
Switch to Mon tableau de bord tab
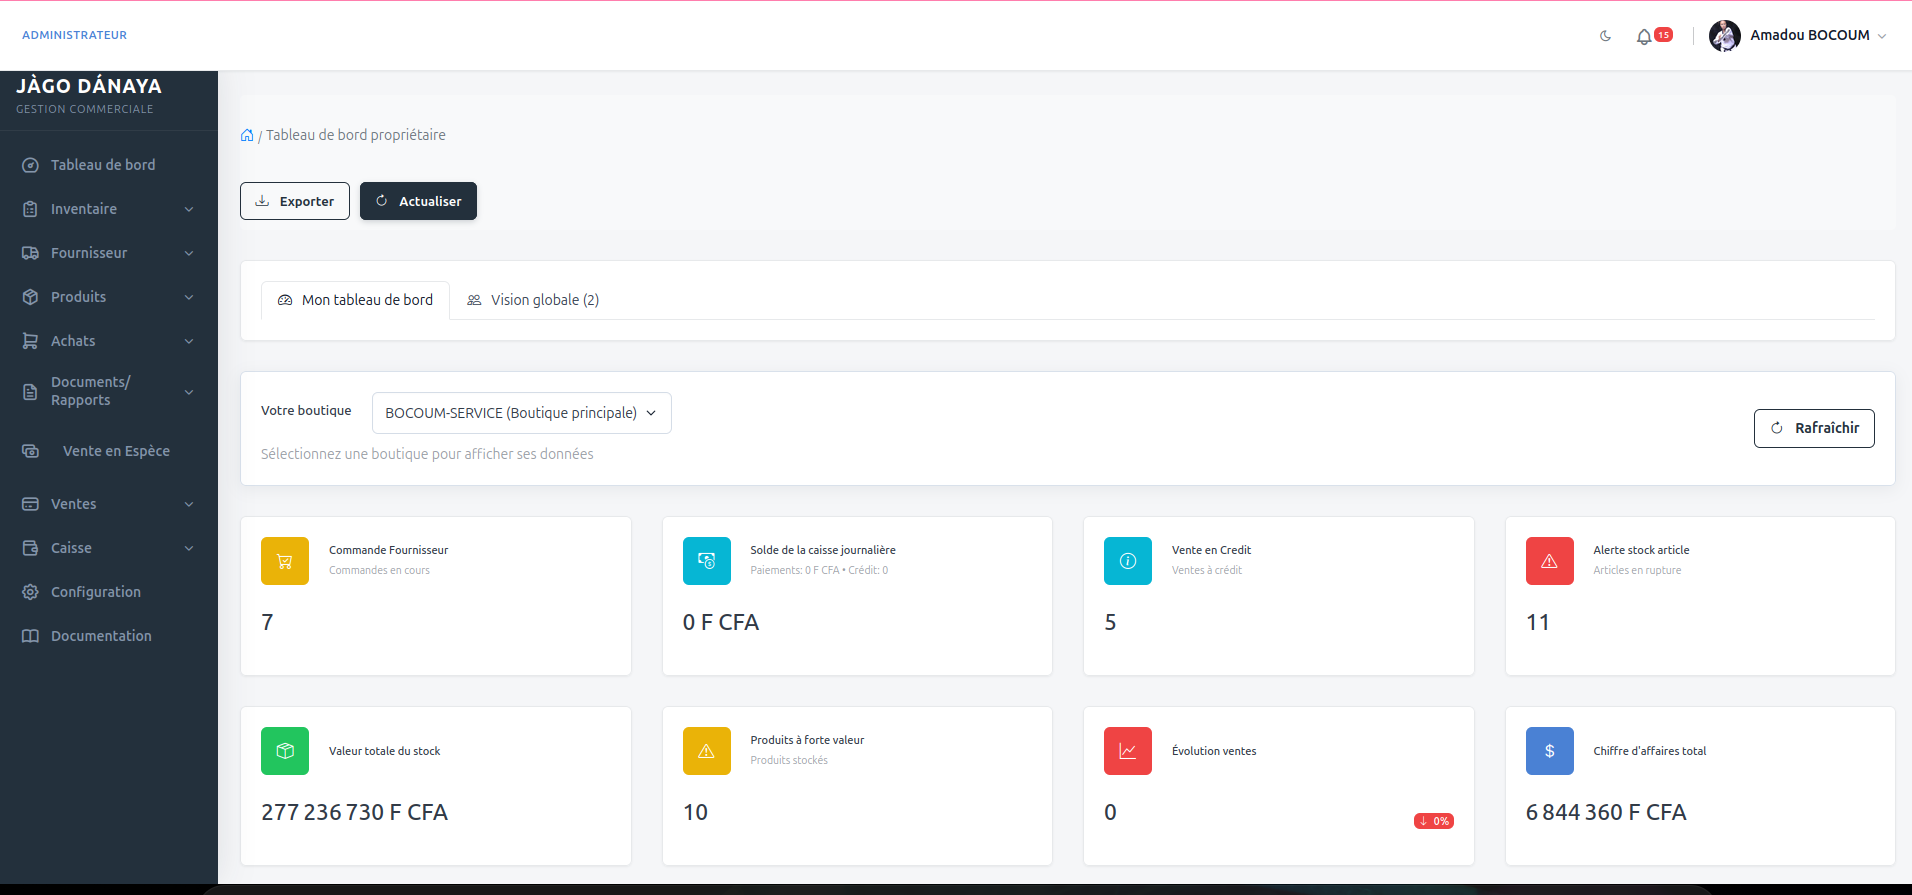pyautogui.click(x=355, y=300)
